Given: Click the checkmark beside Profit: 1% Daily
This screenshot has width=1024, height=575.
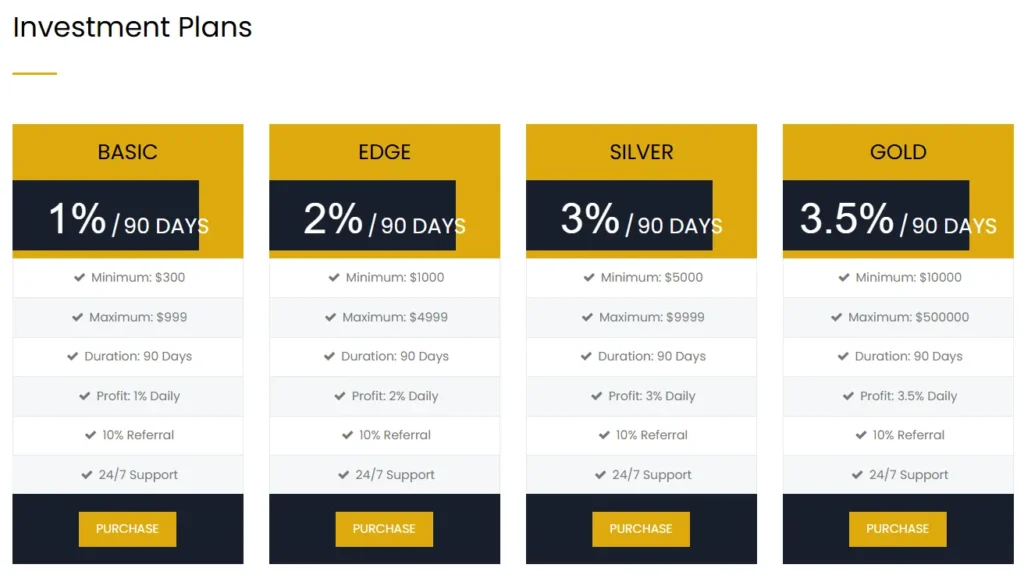Looking at the screenshot, I should tap(85, 396).
